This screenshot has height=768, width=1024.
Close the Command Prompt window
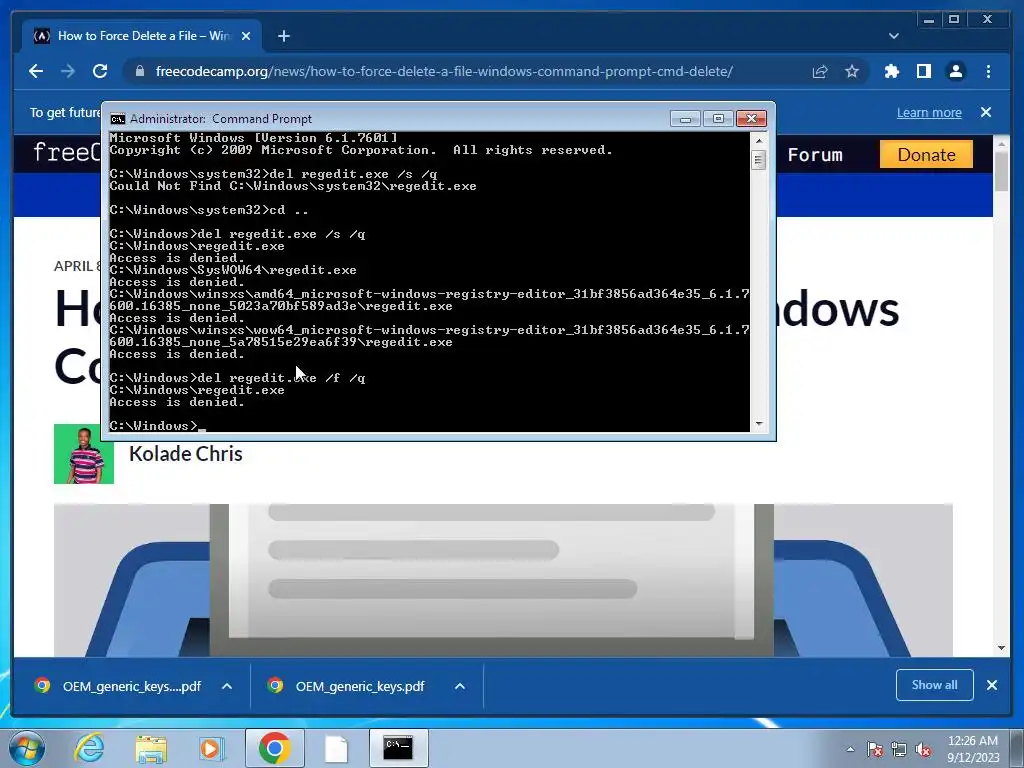click(x=751, y=119)
